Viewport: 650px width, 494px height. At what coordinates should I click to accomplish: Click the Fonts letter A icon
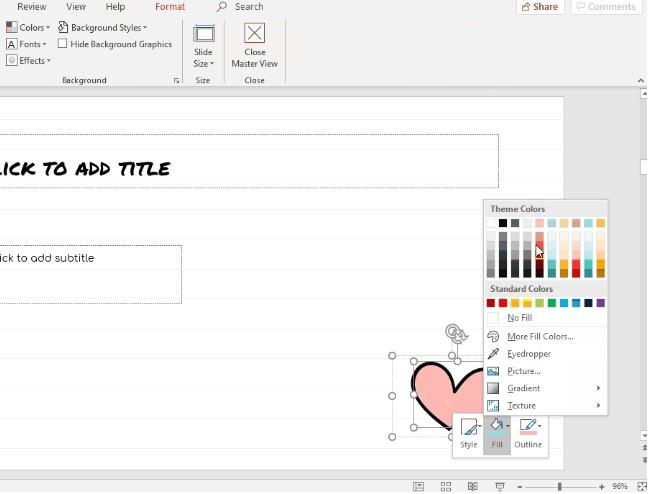pos(12,44)
